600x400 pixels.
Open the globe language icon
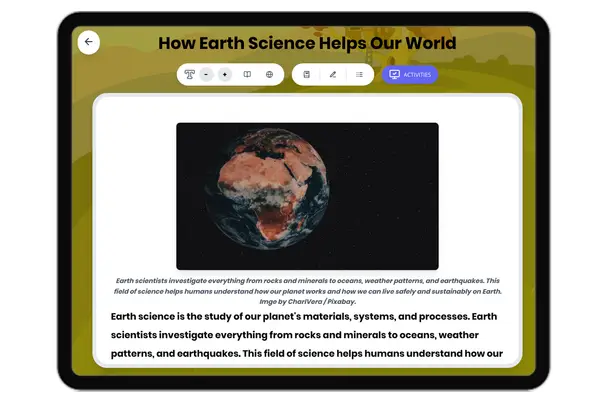[269, 74]
